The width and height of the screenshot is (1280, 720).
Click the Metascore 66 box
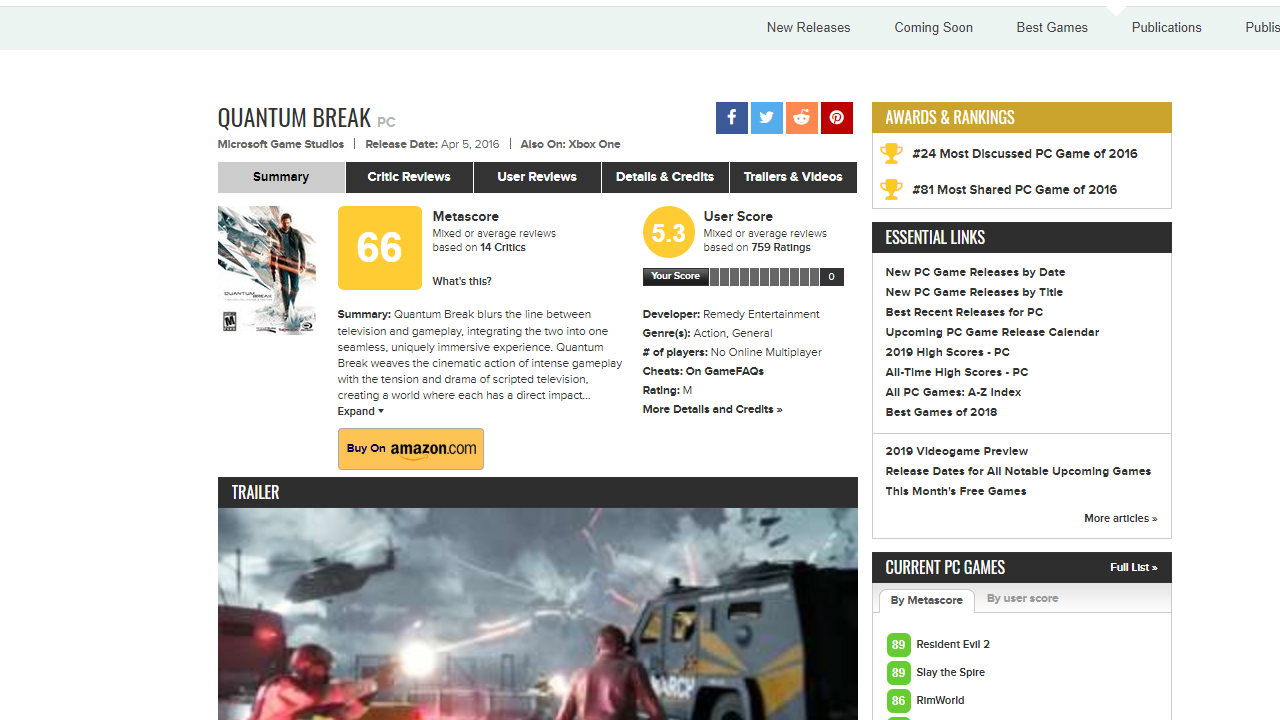pyautogui.click(x=380, y=248)
